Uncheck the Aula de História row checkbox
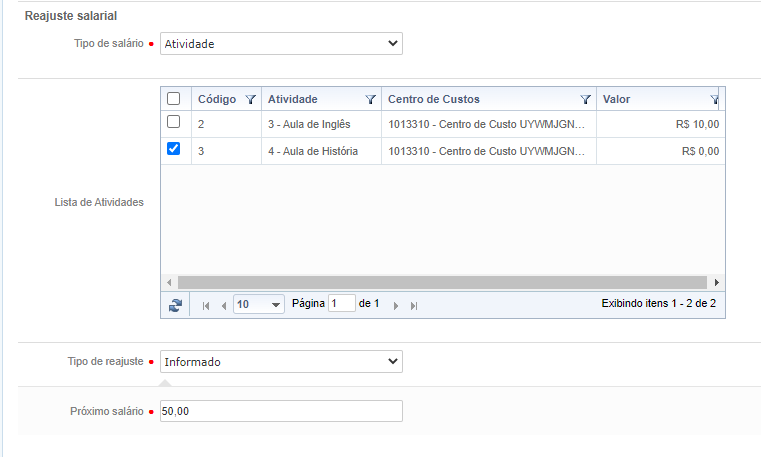773x457 pixels. (174, 150)
